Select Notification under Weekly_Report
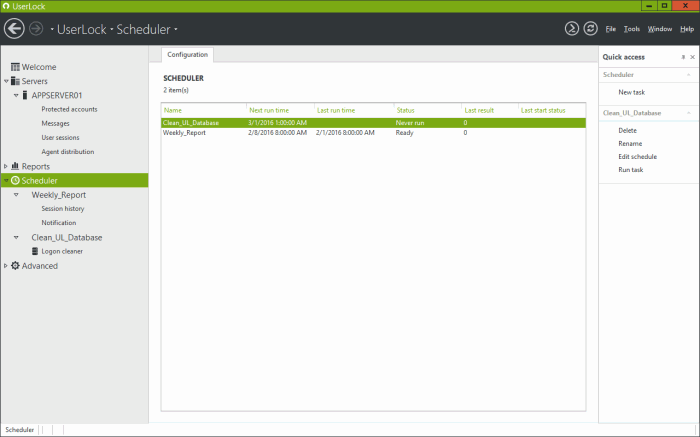This screenshot has width=700, height=437. (x=58, y=223)
